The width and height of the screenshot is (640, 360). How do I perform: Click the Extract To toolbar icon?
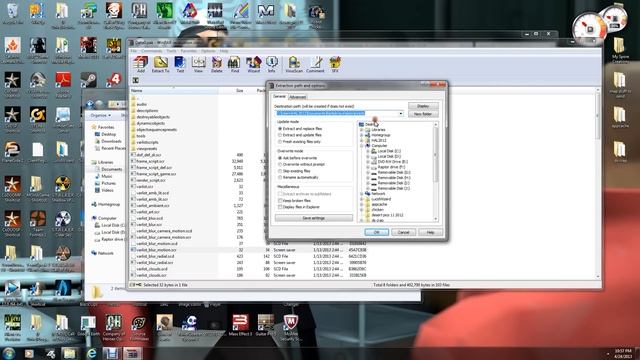coord(160,64)
